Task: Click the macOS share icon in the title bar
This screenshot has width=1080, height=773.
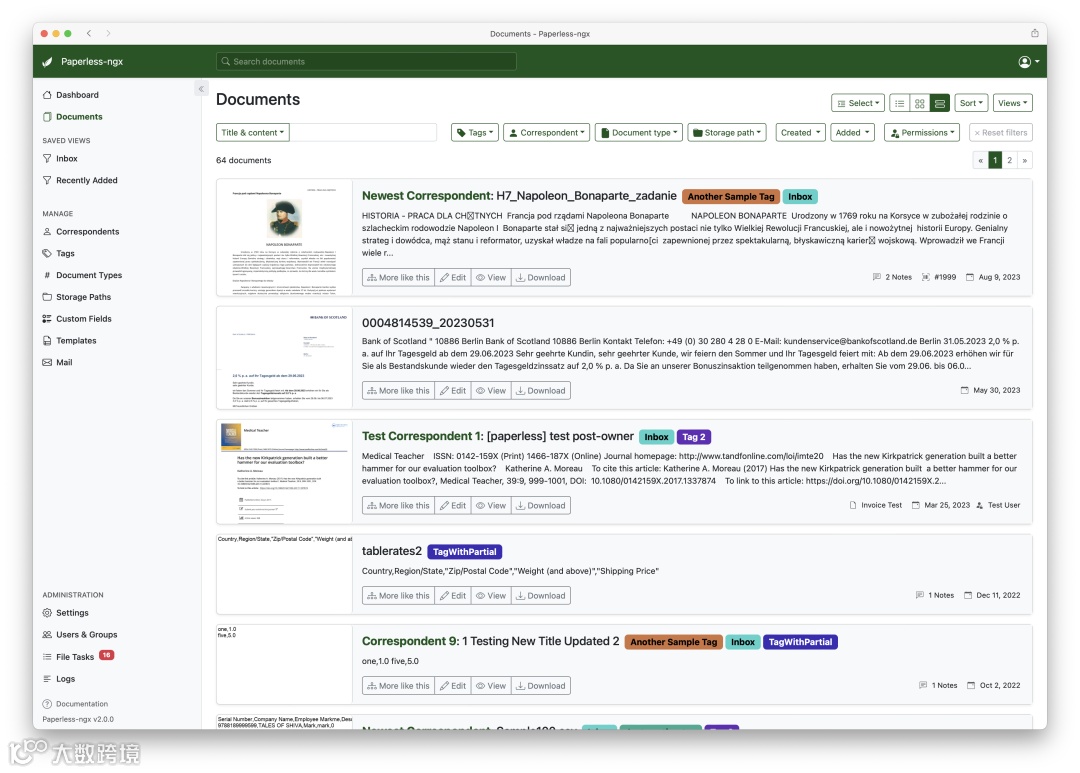Action: [x=1035, y=33]
